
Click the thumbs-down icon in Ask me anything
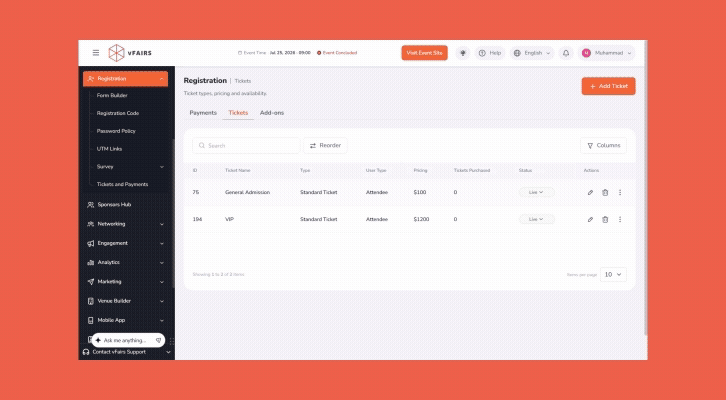(158, 340)
